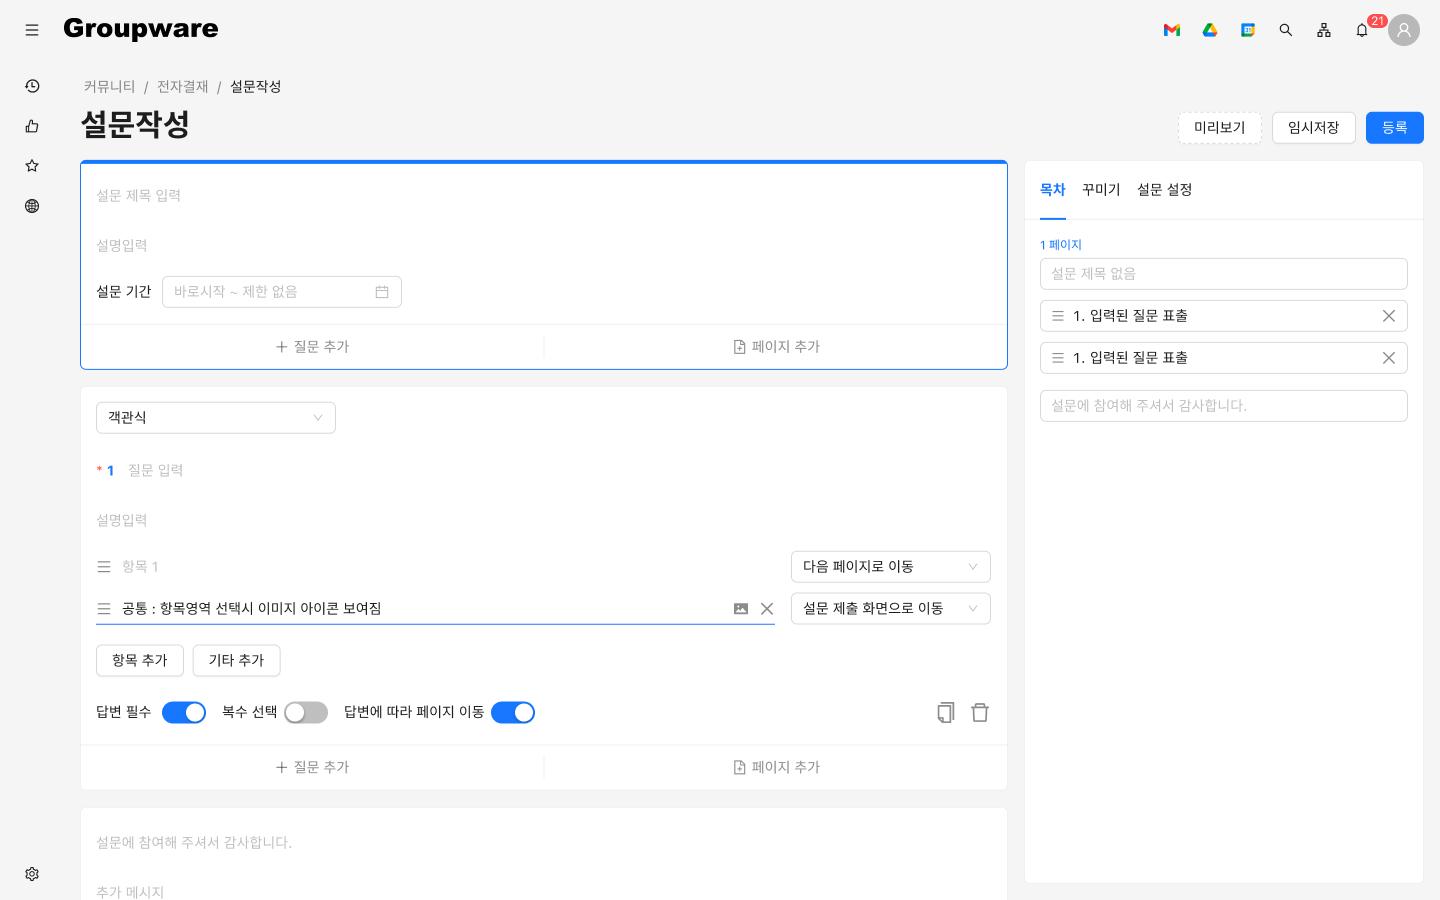Switch to the 꾸미기 tab
This screenshot has height=900, width=1440.
1101,190
